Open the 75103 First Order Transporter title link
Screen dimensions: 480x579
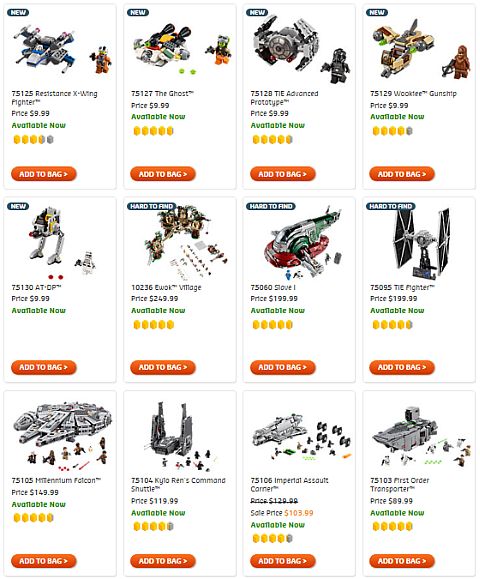click(x=400, y=485)
